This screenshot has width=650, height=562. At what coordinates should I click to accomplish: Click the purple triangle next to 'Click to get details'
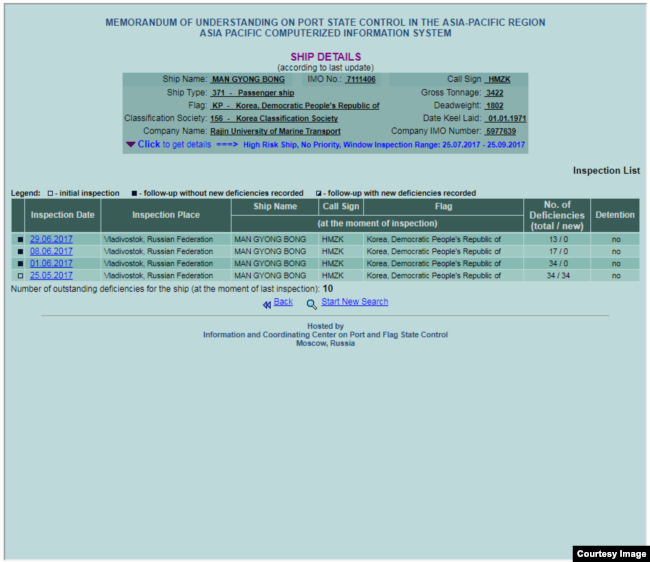(x=131, y=144)
